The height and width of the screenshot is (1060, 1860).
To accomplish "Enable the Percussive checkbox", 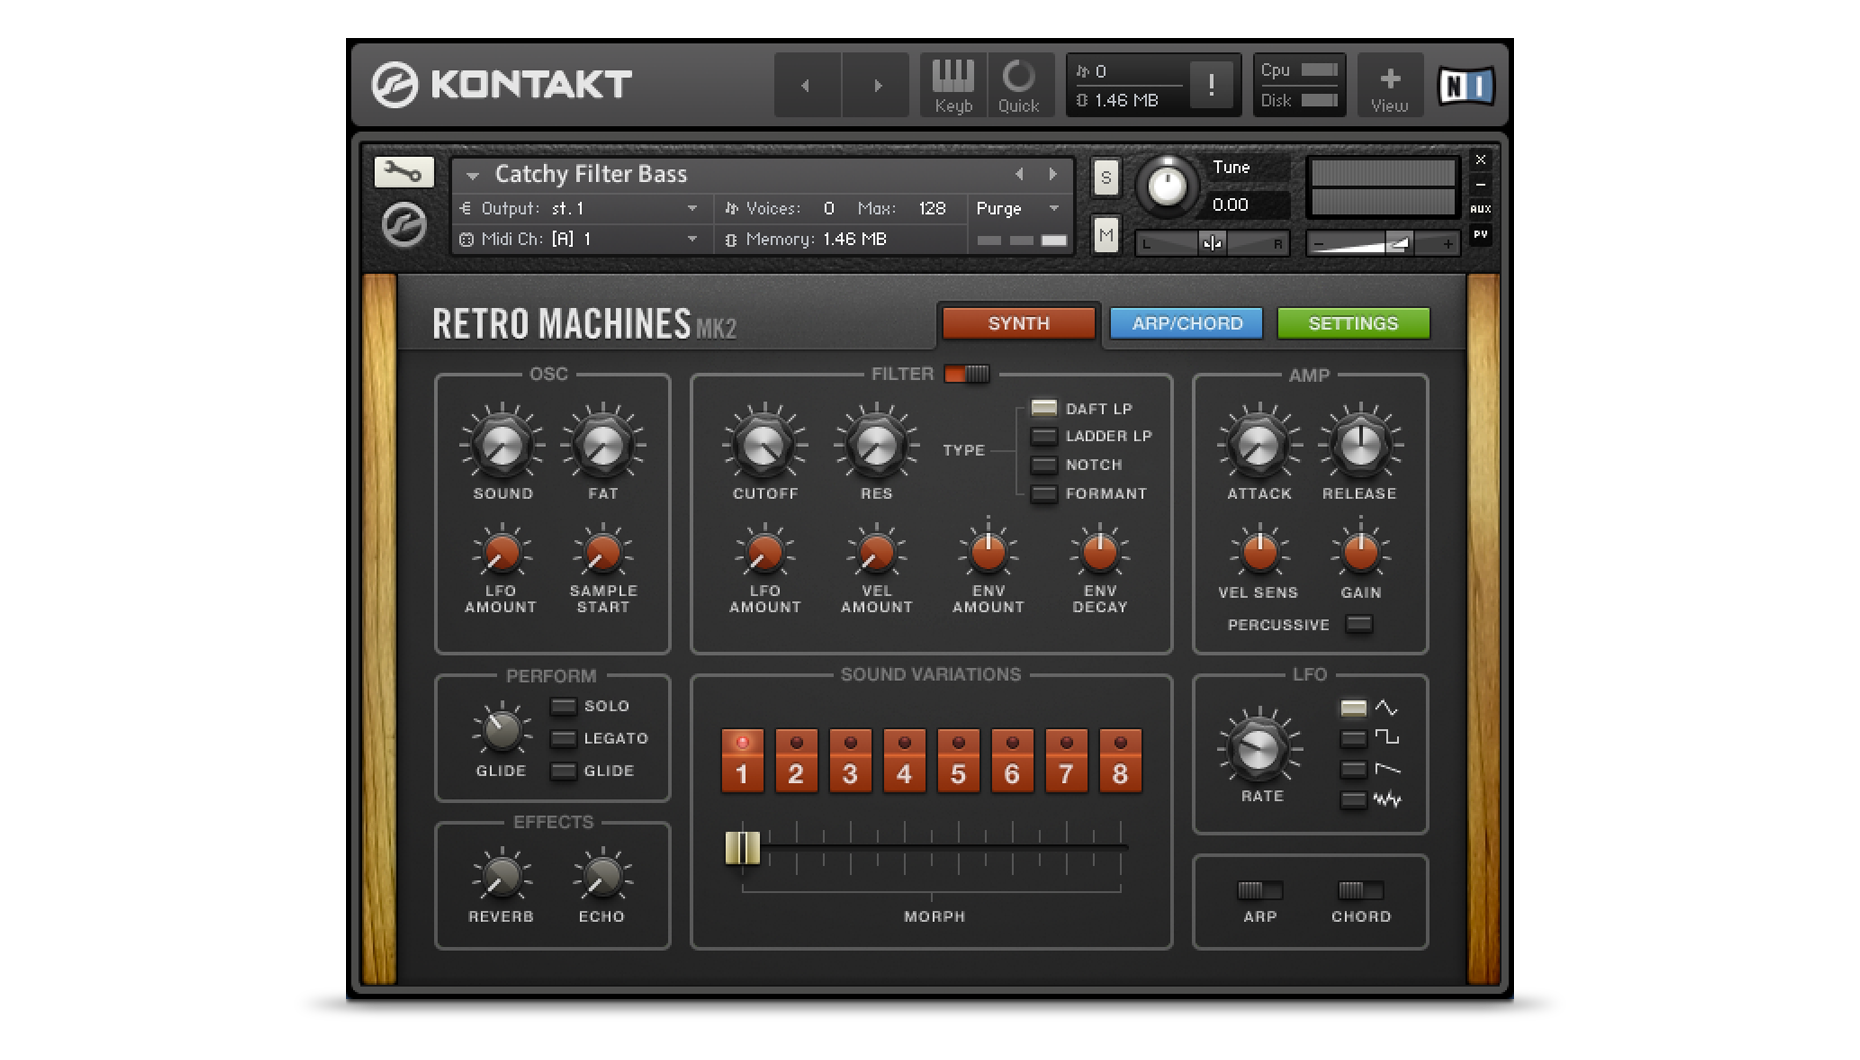I will tap(1358, 624).
